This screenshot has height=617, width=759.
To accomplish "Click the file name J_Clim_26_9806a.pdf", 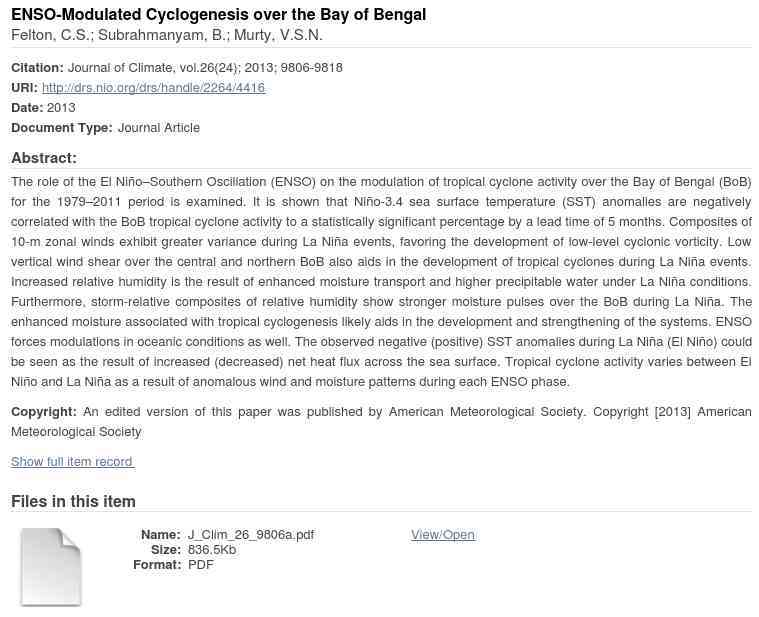I will pos(251,535).
